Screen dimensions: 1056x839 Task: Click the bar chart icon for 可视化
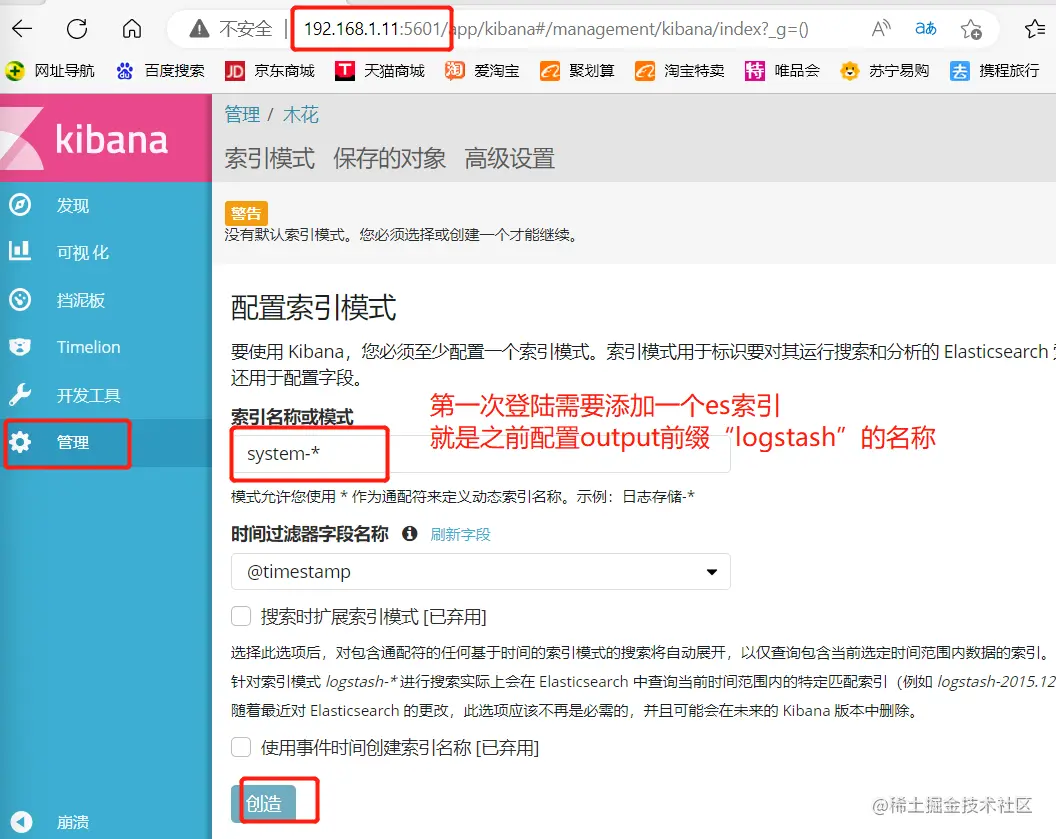(x=20, y=251)
